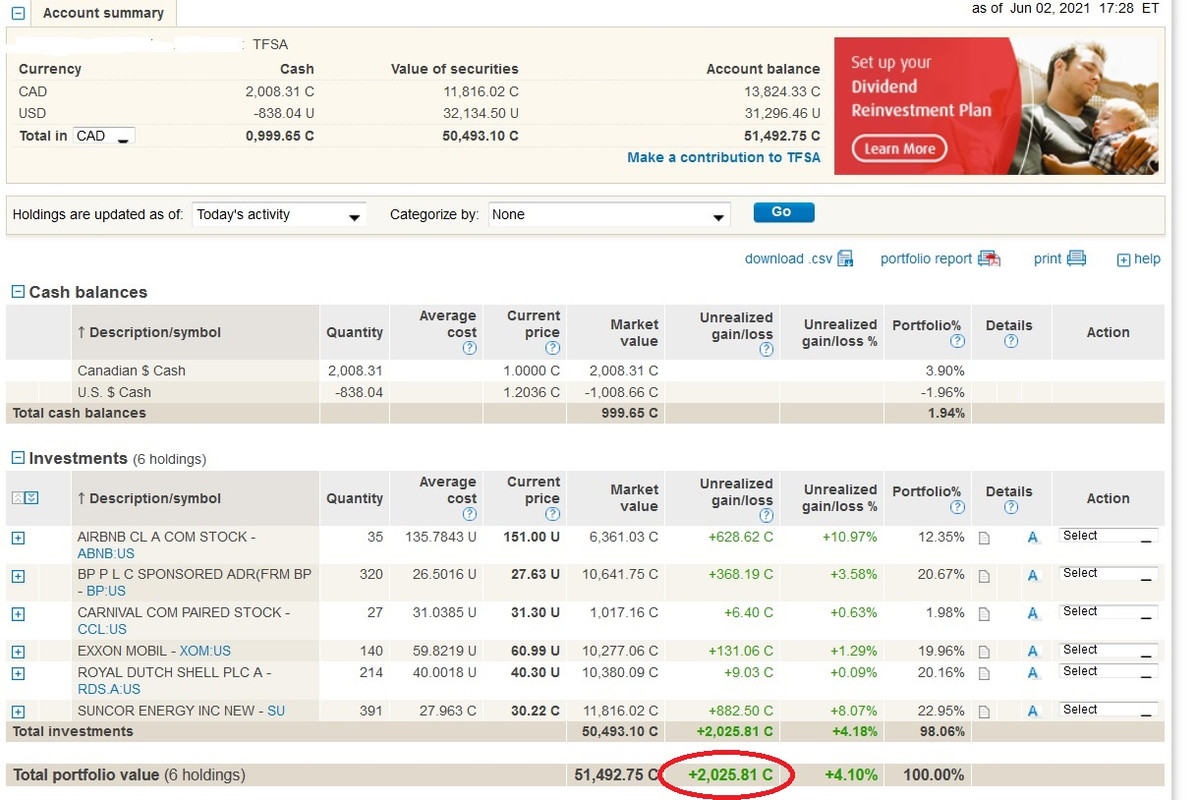Open the Total in currency dropdown
This screenshot has width=1194, height=800.
(104, 136)
